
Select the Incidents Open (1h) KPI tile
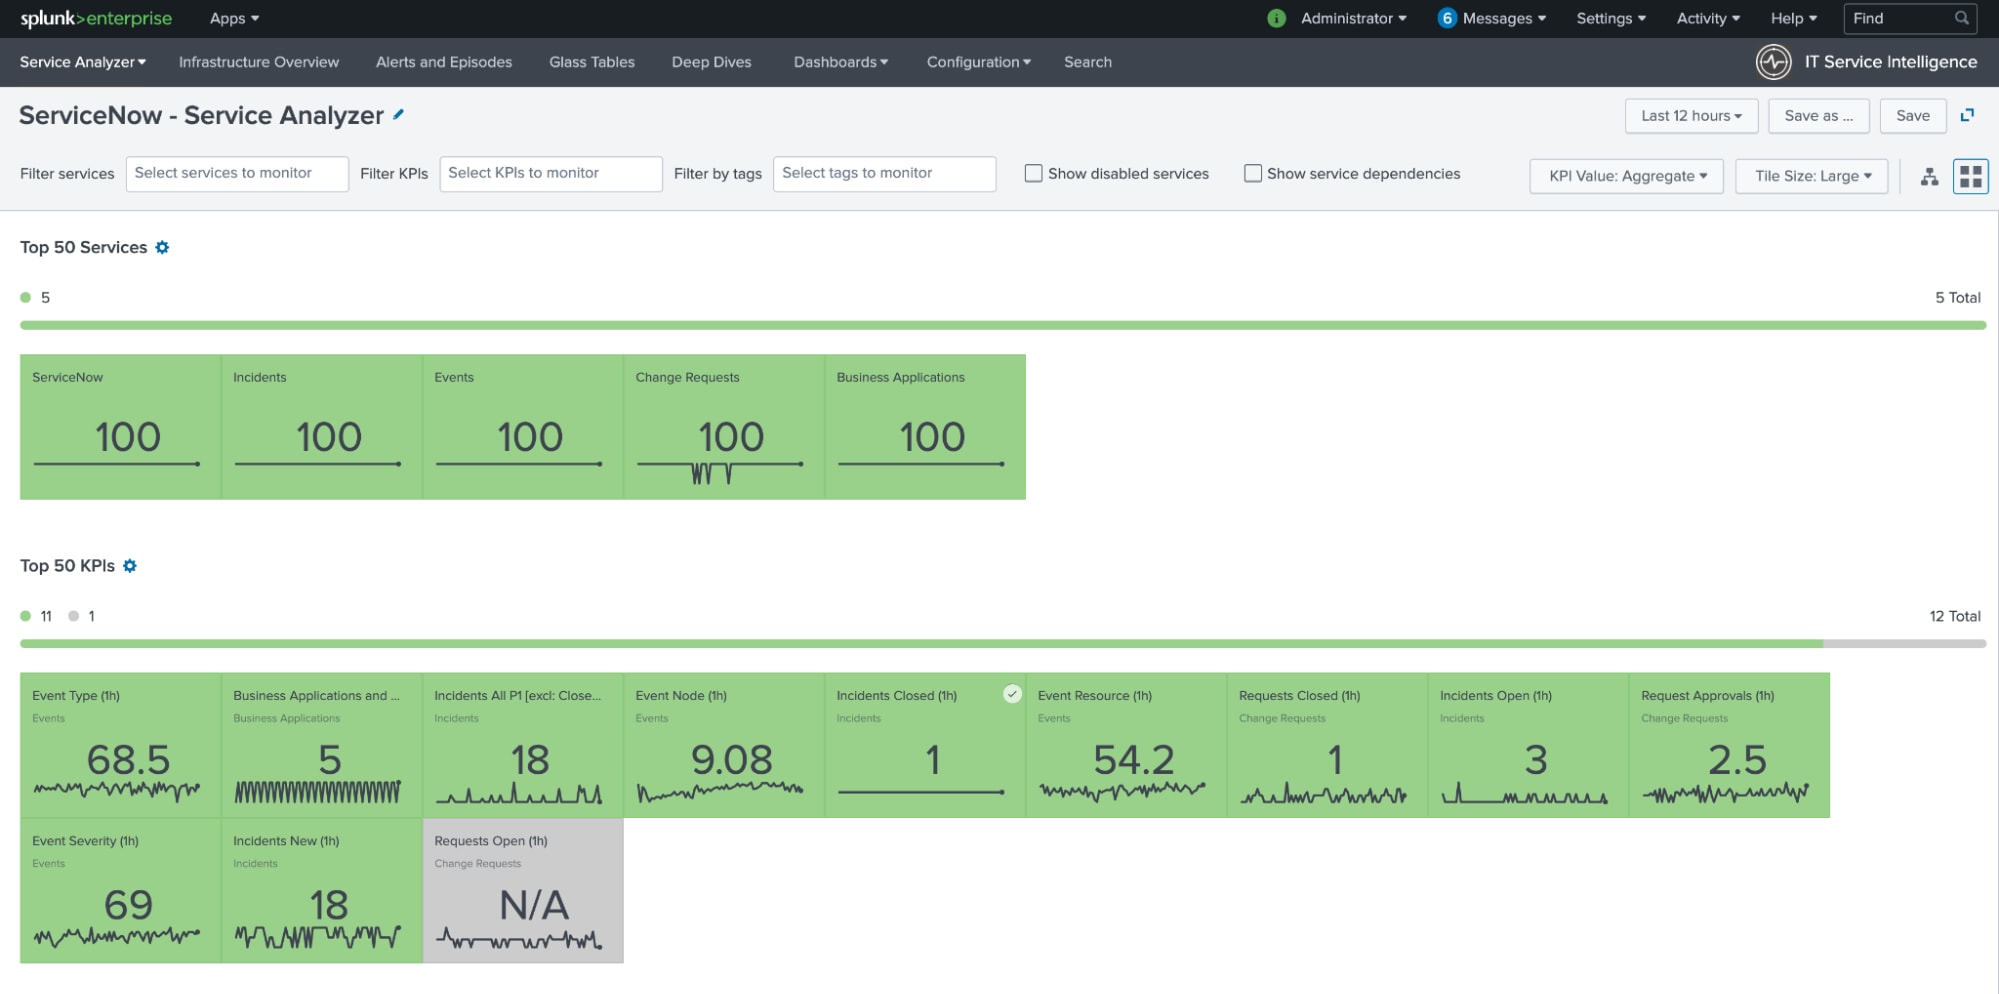point(1528,745)
